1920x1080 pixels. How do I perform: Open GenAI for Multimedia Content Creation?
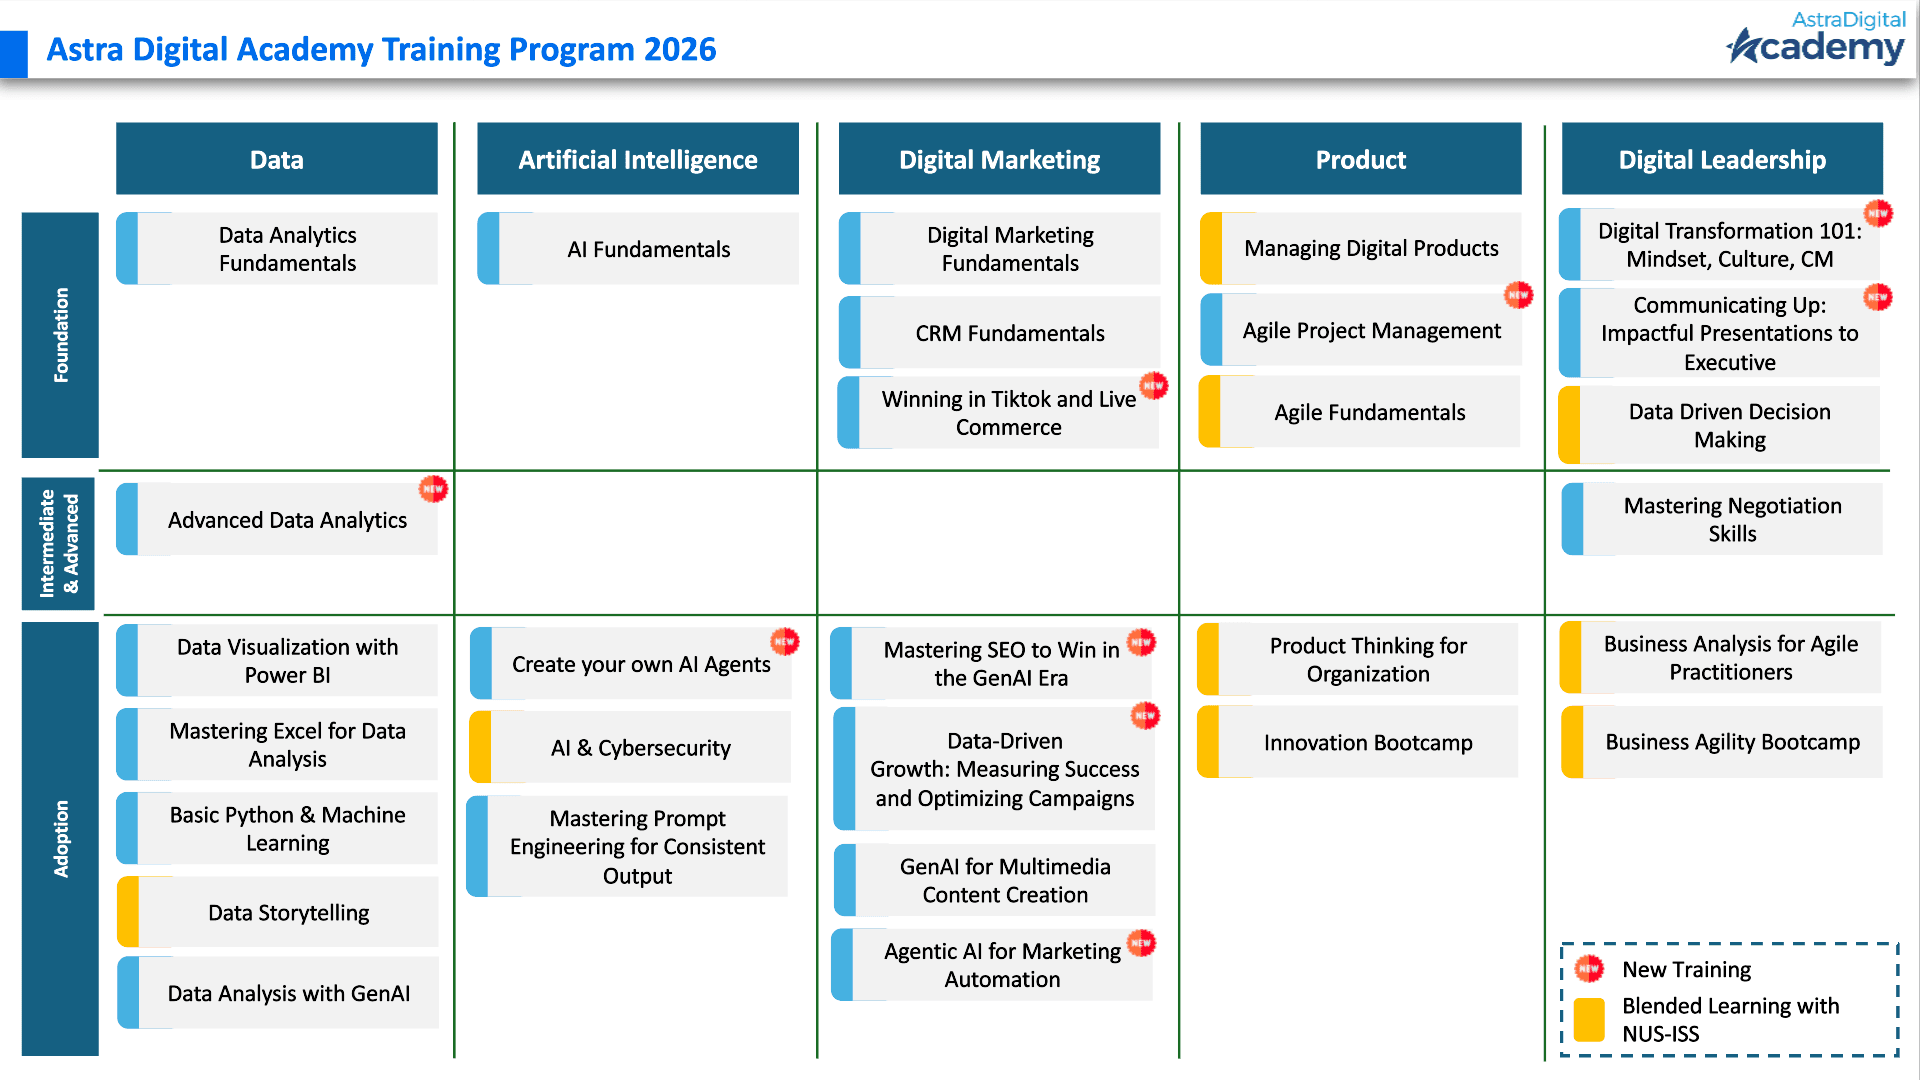1003,880
